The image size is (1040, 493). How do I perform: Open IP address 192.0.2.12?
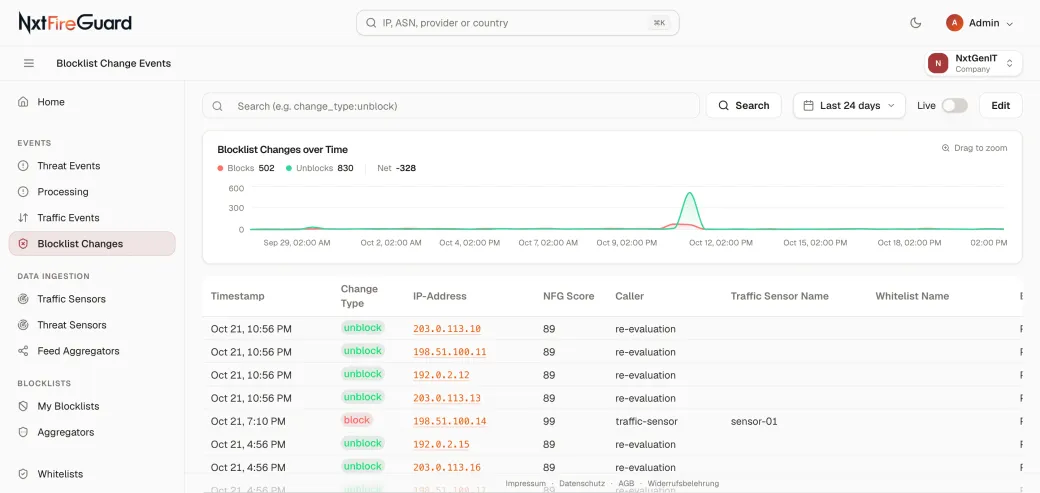[x=441, y=375]
